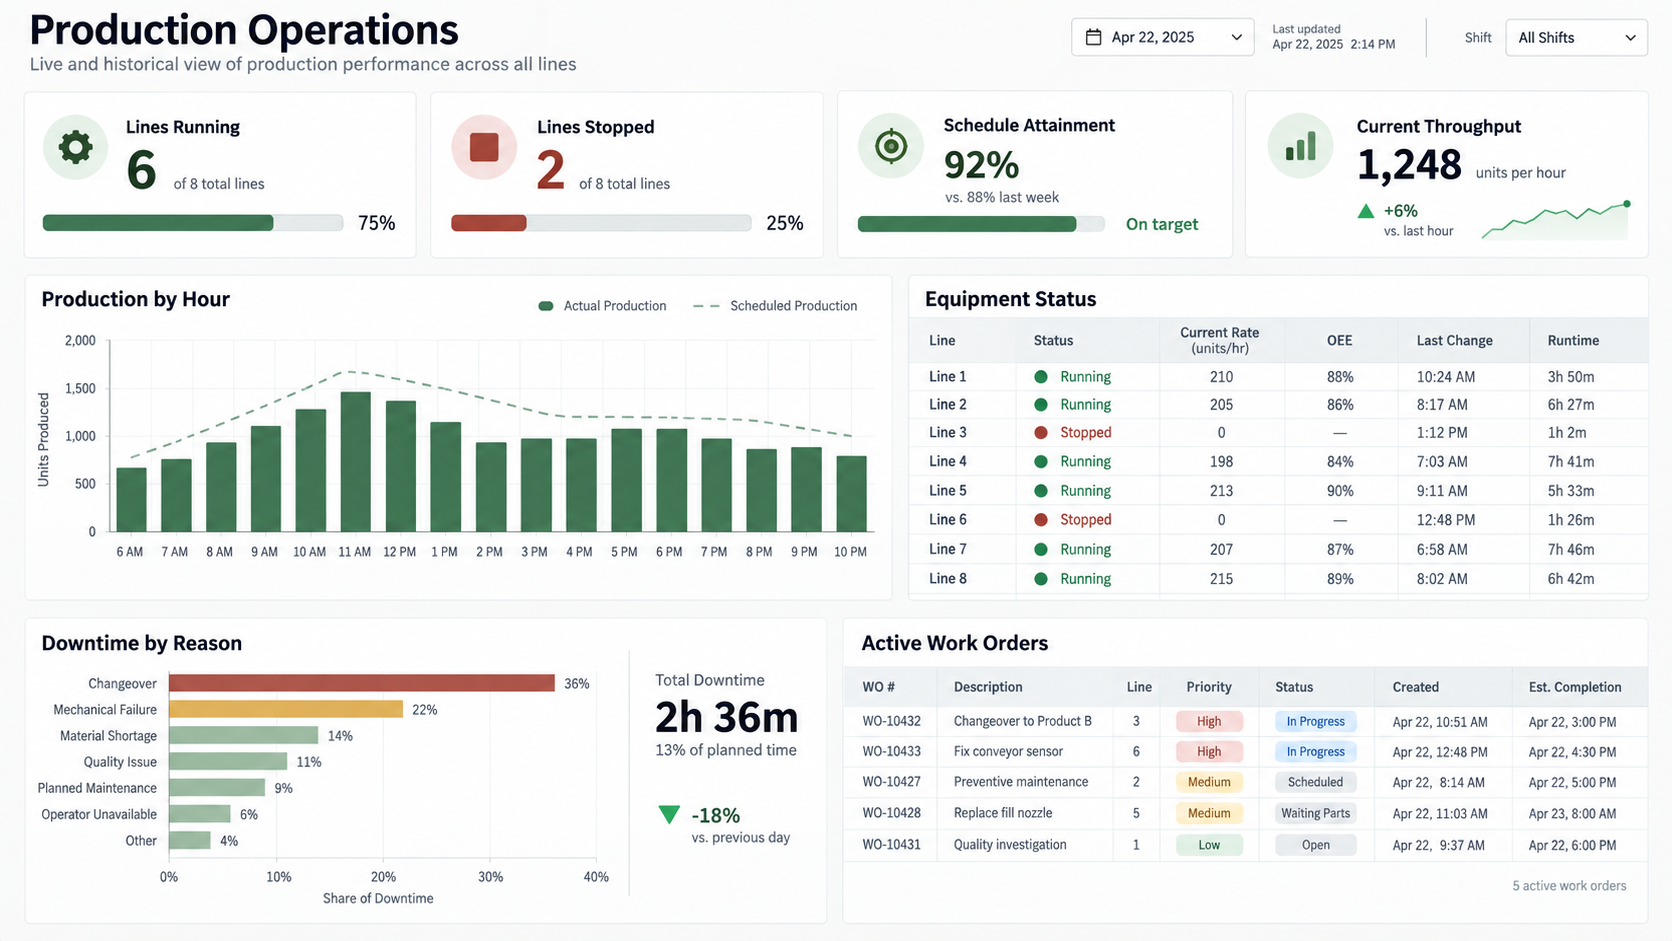Click the red stop icon on Lines Stopped
1672x941 pixels.
[484, 147]
